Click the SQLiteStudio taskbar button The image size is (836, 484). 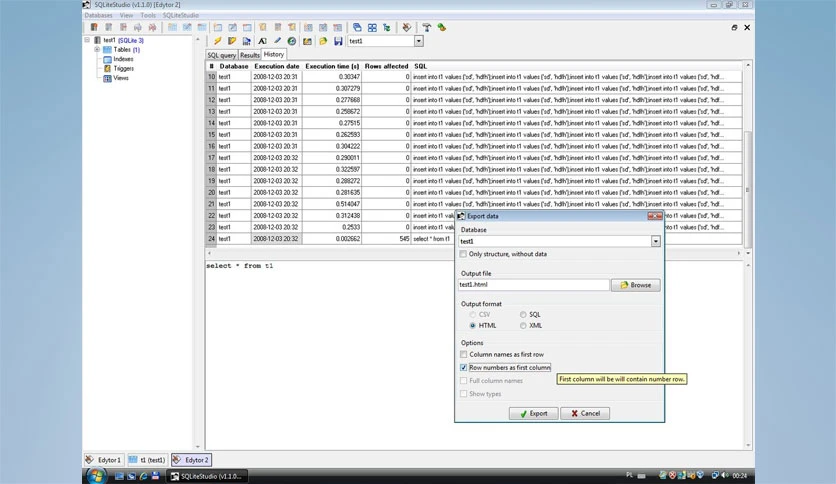[x=206, y=476]
